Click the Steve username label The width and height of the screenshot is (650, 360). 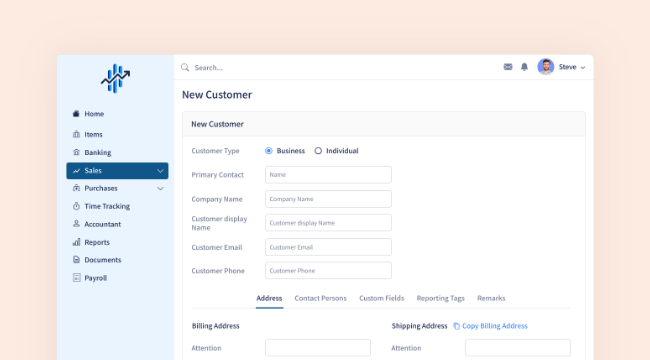pos(567,67)
